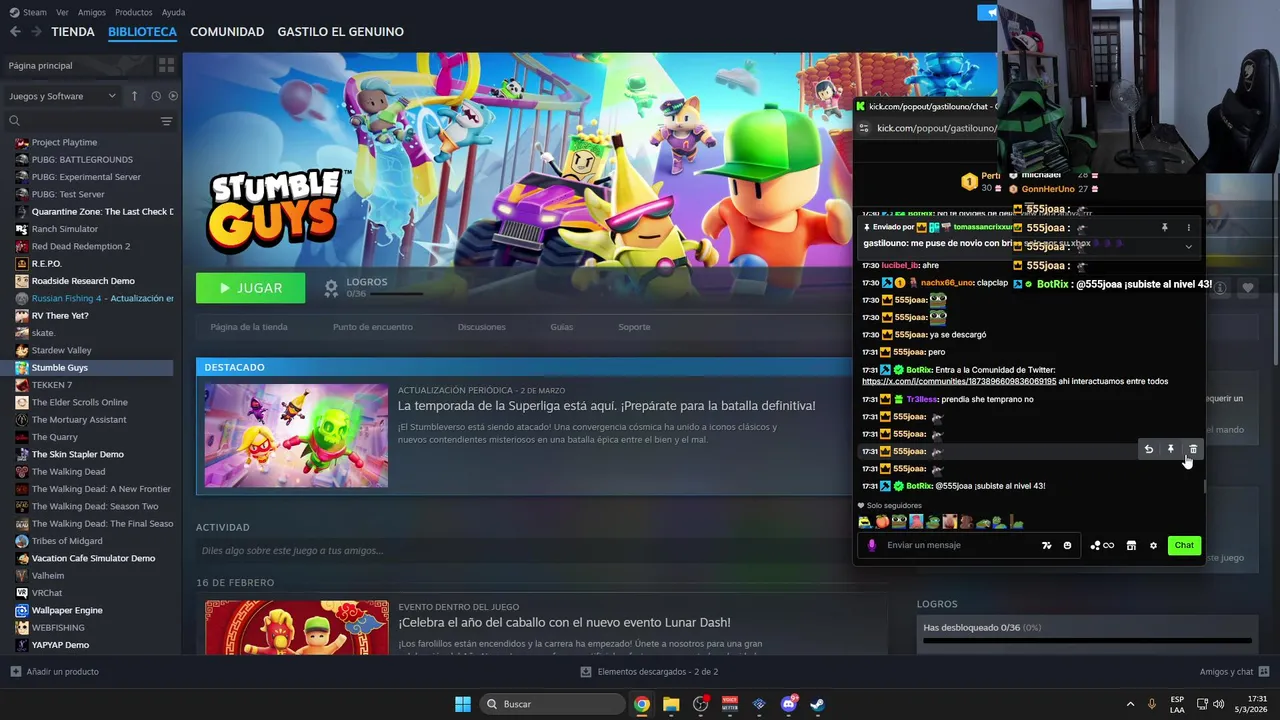The image size is (1280, 720).
Task: Open Superliga season news headline
Action: coord(606,406)
